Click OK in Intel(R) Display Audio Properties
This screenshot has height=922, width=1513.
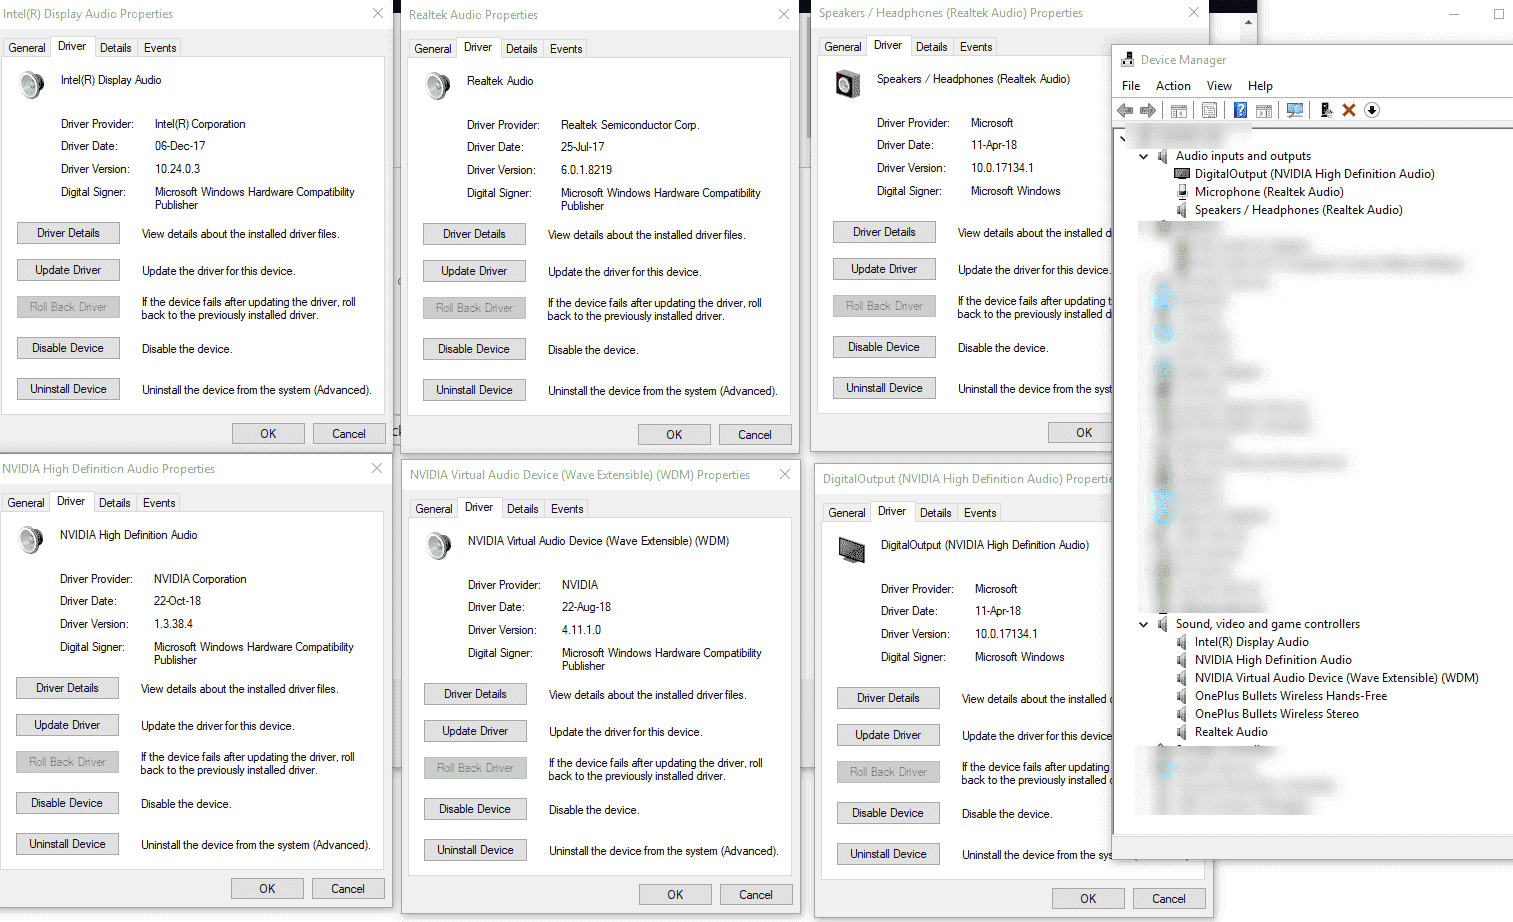point(268,434)
